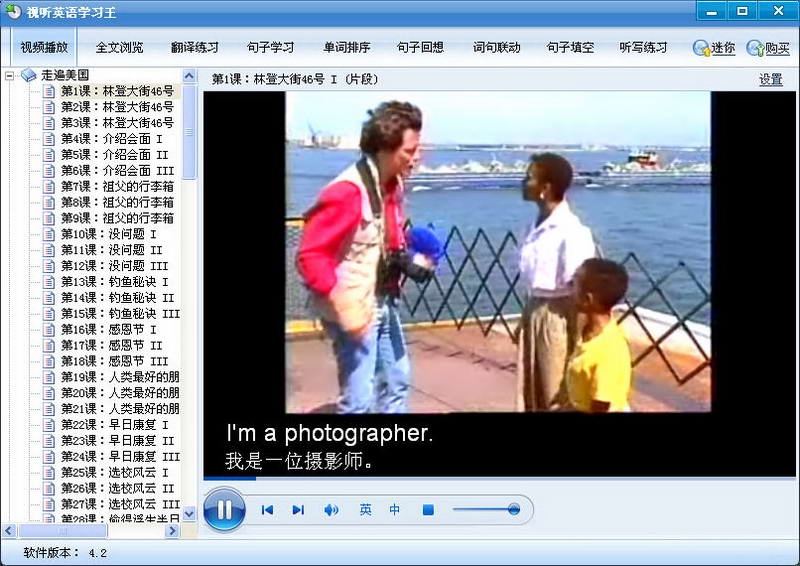Switch to mini mode via 迷你 icon
Image resolution: width=800 pixels, height=566 pixels.
coord(714,48)
